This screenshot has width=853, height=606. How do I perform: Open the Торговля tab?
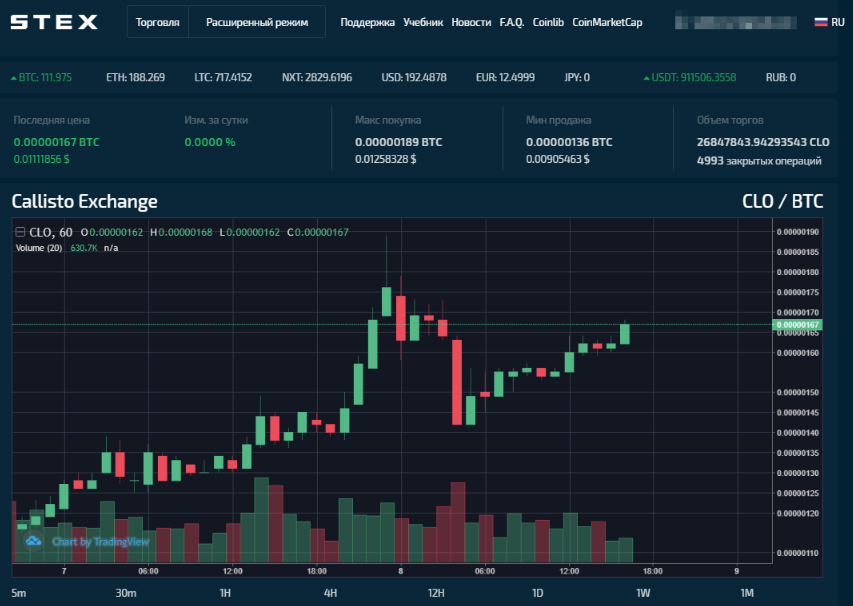pos(158,22)
